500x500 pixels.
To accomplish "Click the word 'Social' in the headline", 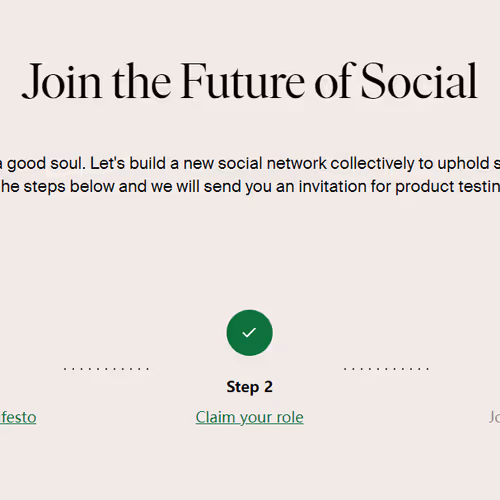I will 419,82.
